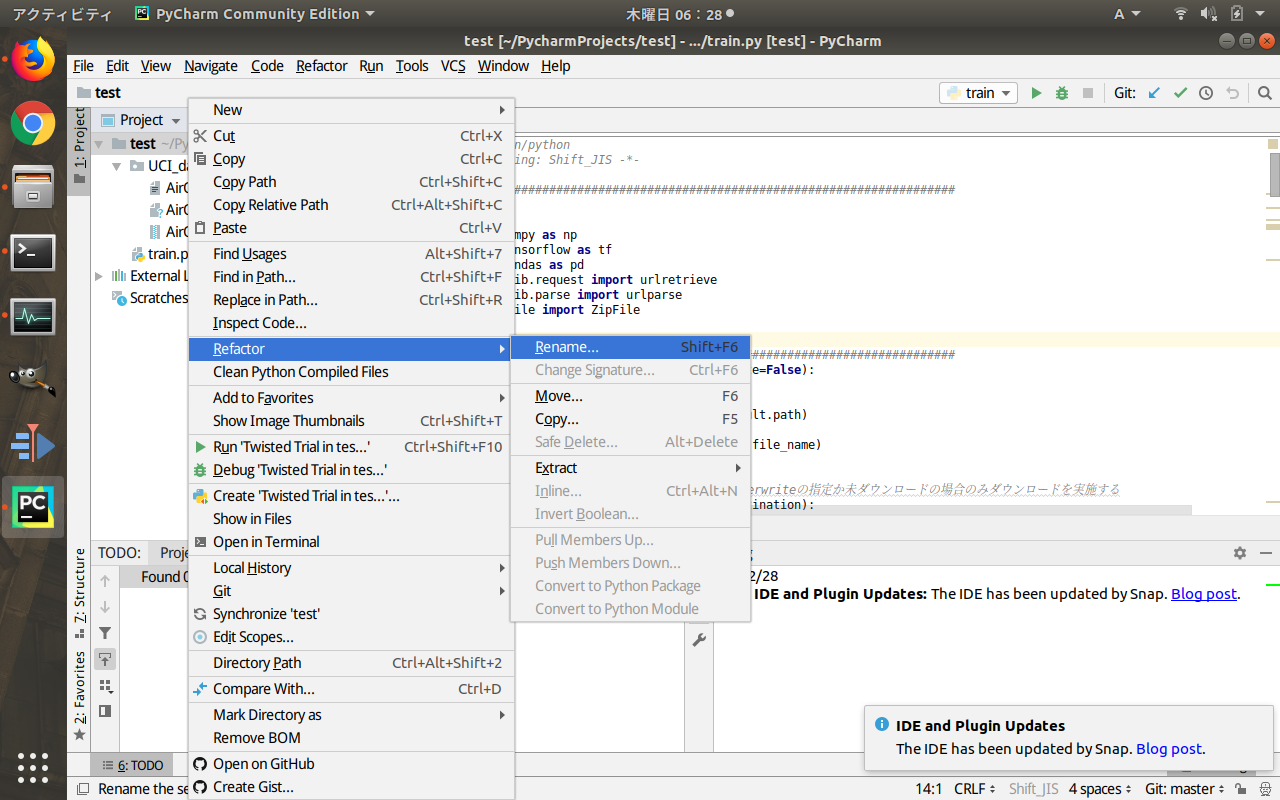The width and height of the screenshot is (1280, 800).
Task: Click the clock 木曜日 06:28 in top bar
Action: click(x=672, y=14)
